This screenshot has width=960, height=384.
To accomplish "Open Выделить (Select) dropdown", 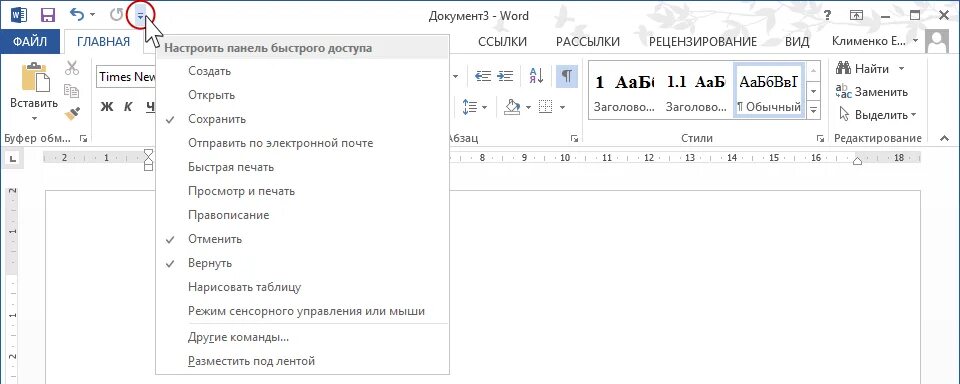I will click(877, 115).
